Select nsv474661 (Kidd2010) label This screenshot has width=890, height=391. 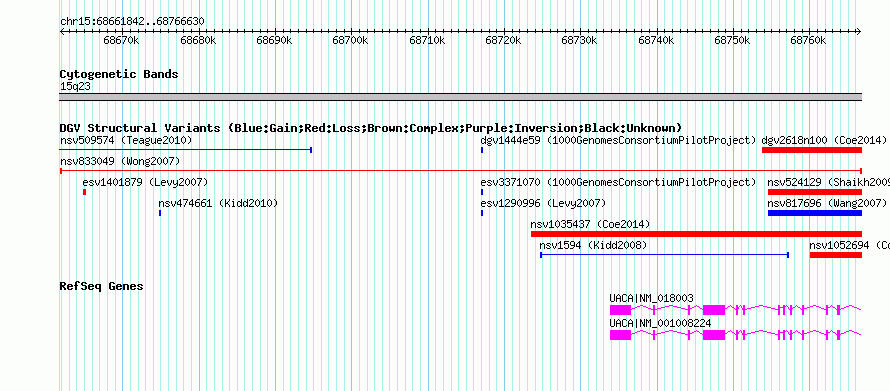(219, 203)
